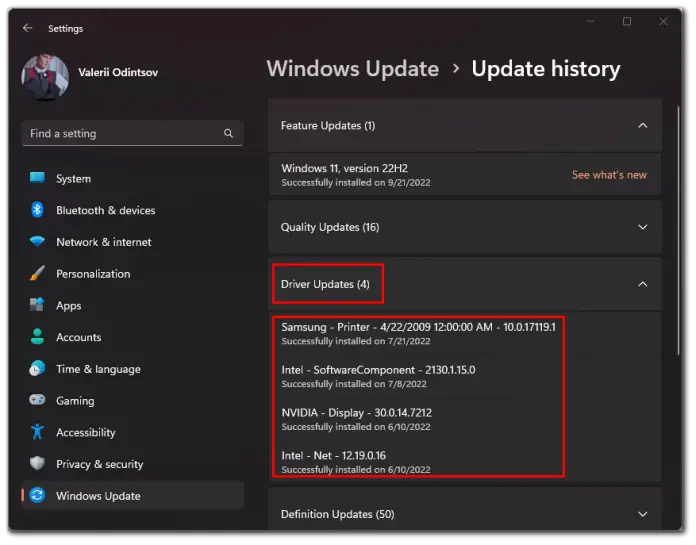This screenshot has width=696, height=545.
Task: Select Windows 11, version 22H2 entry
Action: 465,174
